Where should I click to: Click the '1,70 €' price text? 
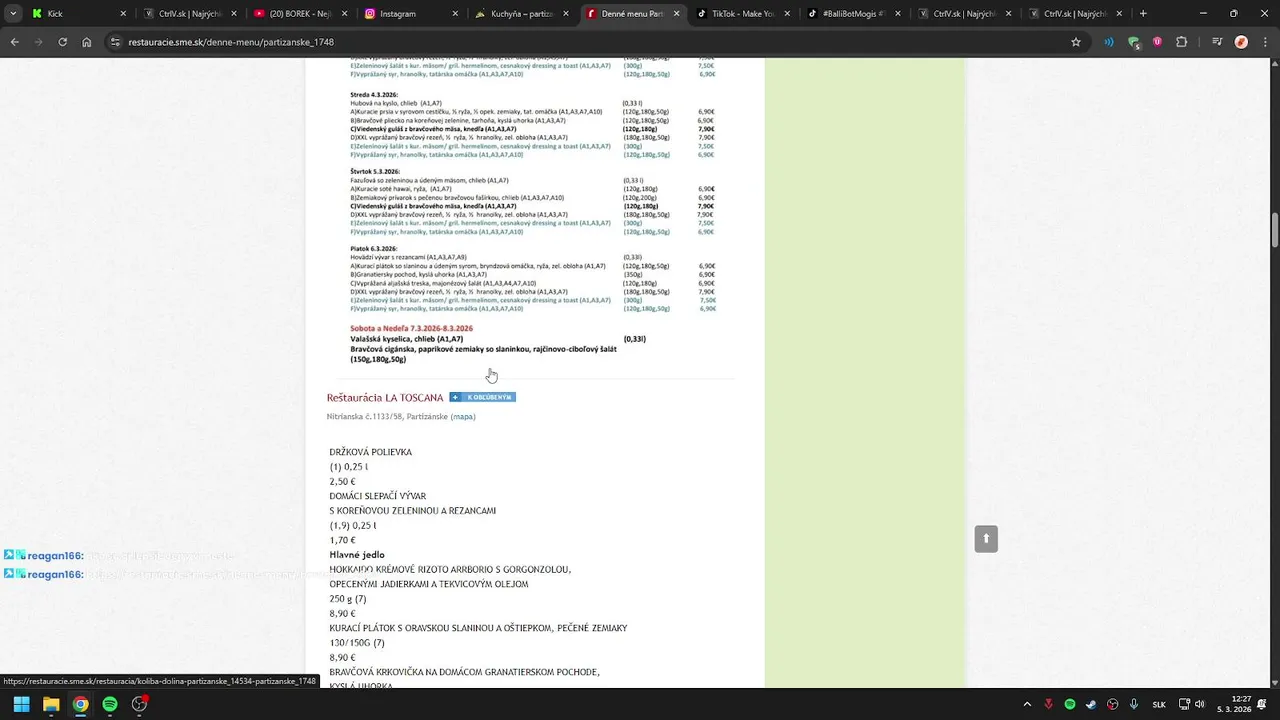coord(342,540)
